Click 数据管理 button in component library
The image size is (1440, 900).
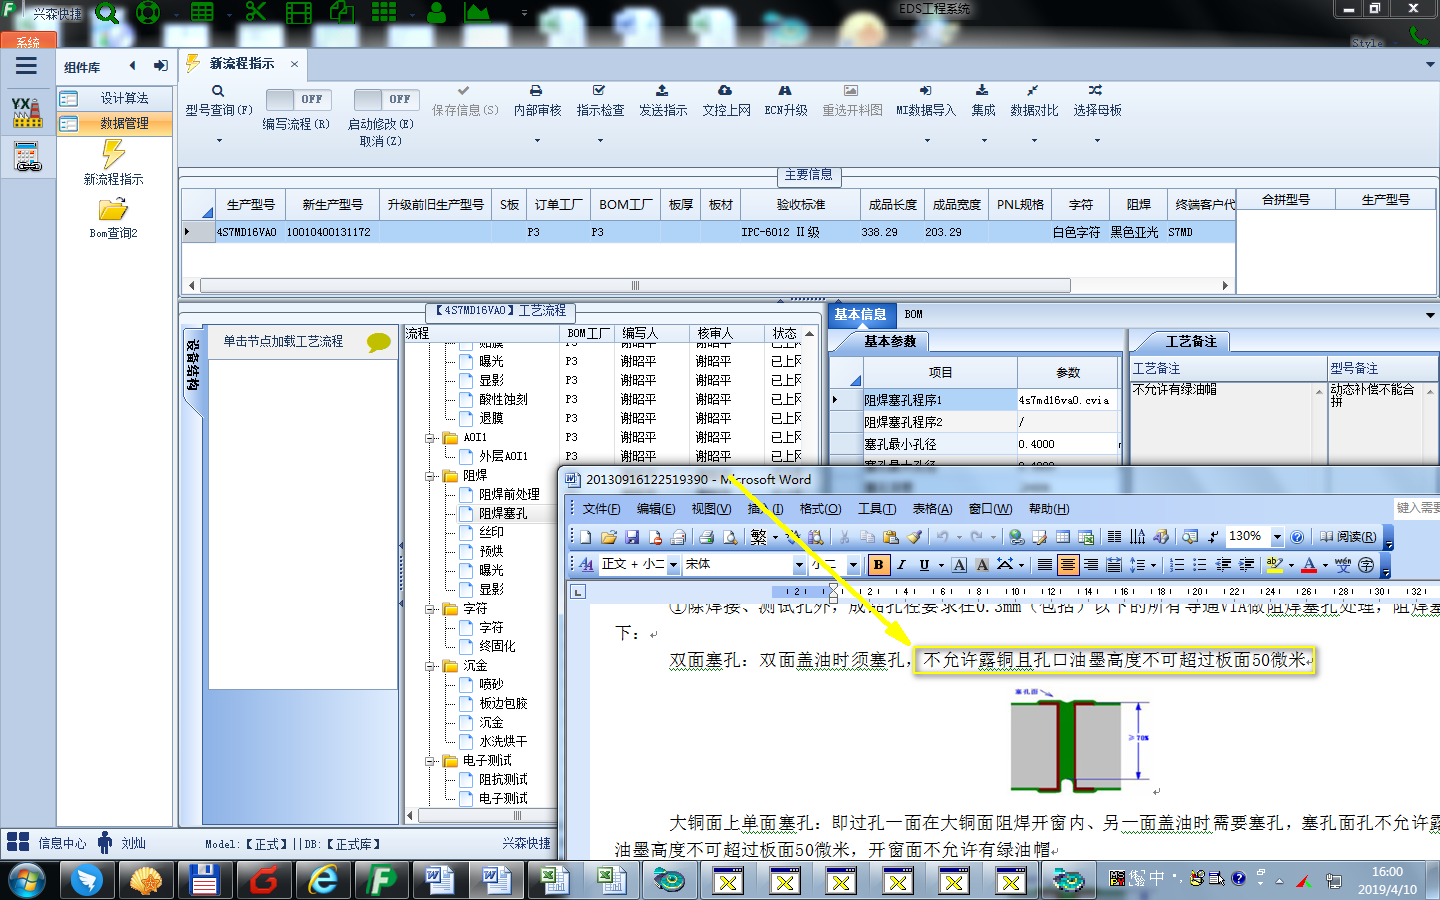114,123
